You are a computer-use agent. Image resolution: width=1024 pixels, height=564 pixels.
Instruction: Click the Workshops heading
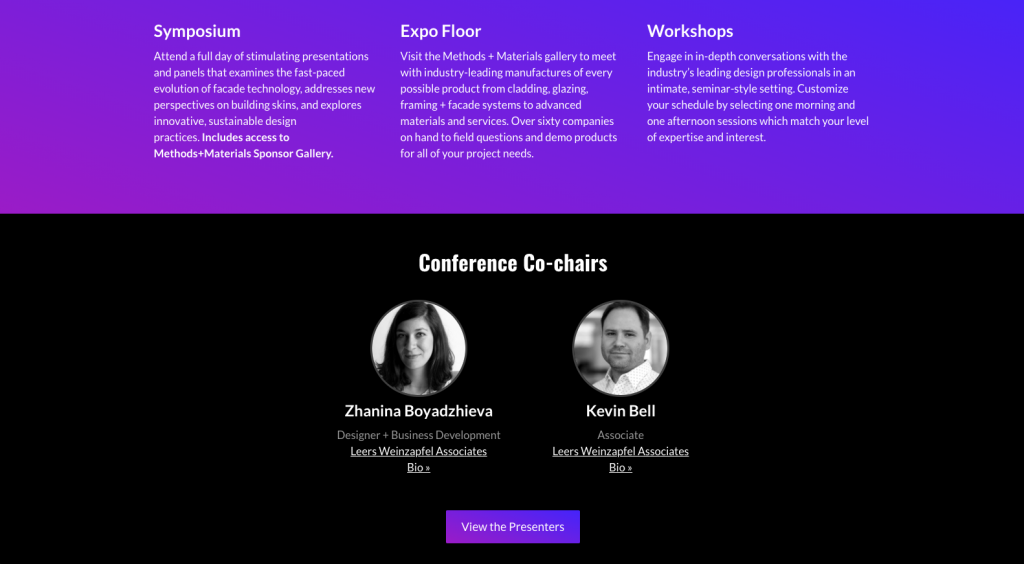click(690, 31)
